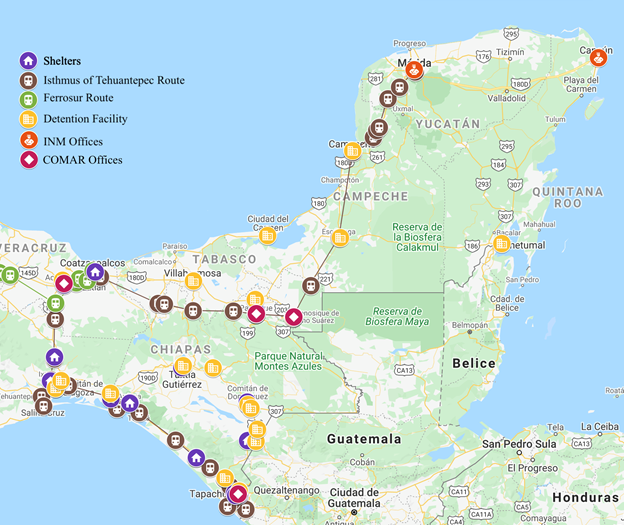The width and height of the screenshot is (624, 525).
Task: Click the orange INM Offices legend icon
Action: point(28,141)
